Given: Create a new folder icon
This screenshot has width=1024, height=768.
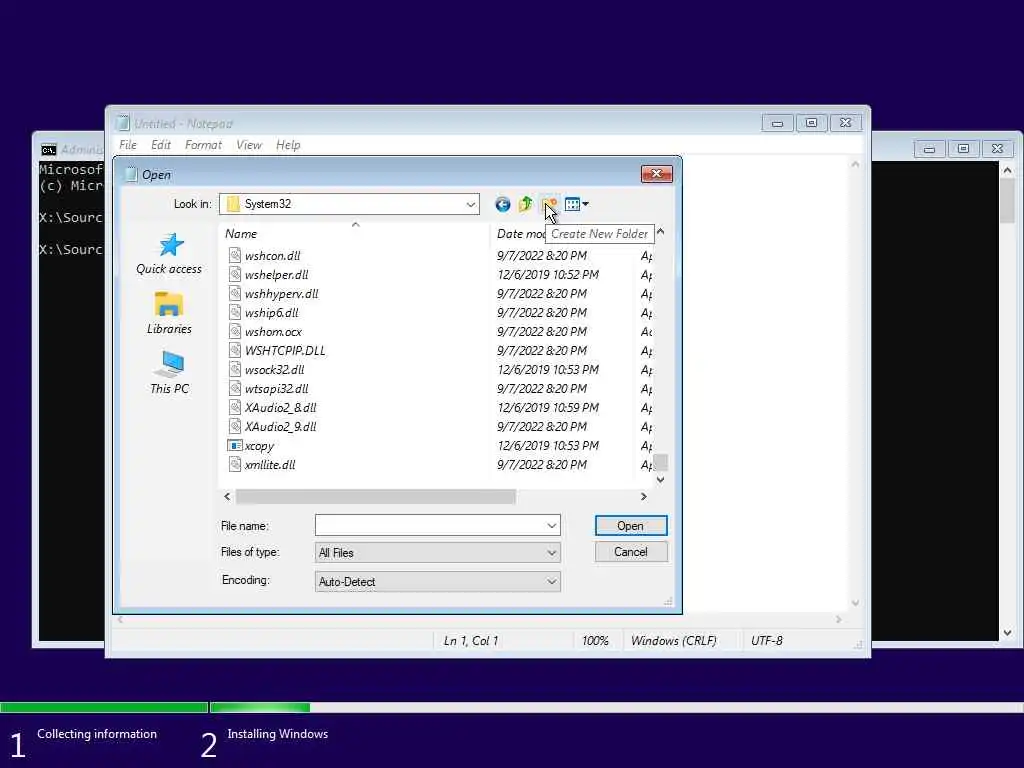Looking at the screenshot, I should click(550, 204).
